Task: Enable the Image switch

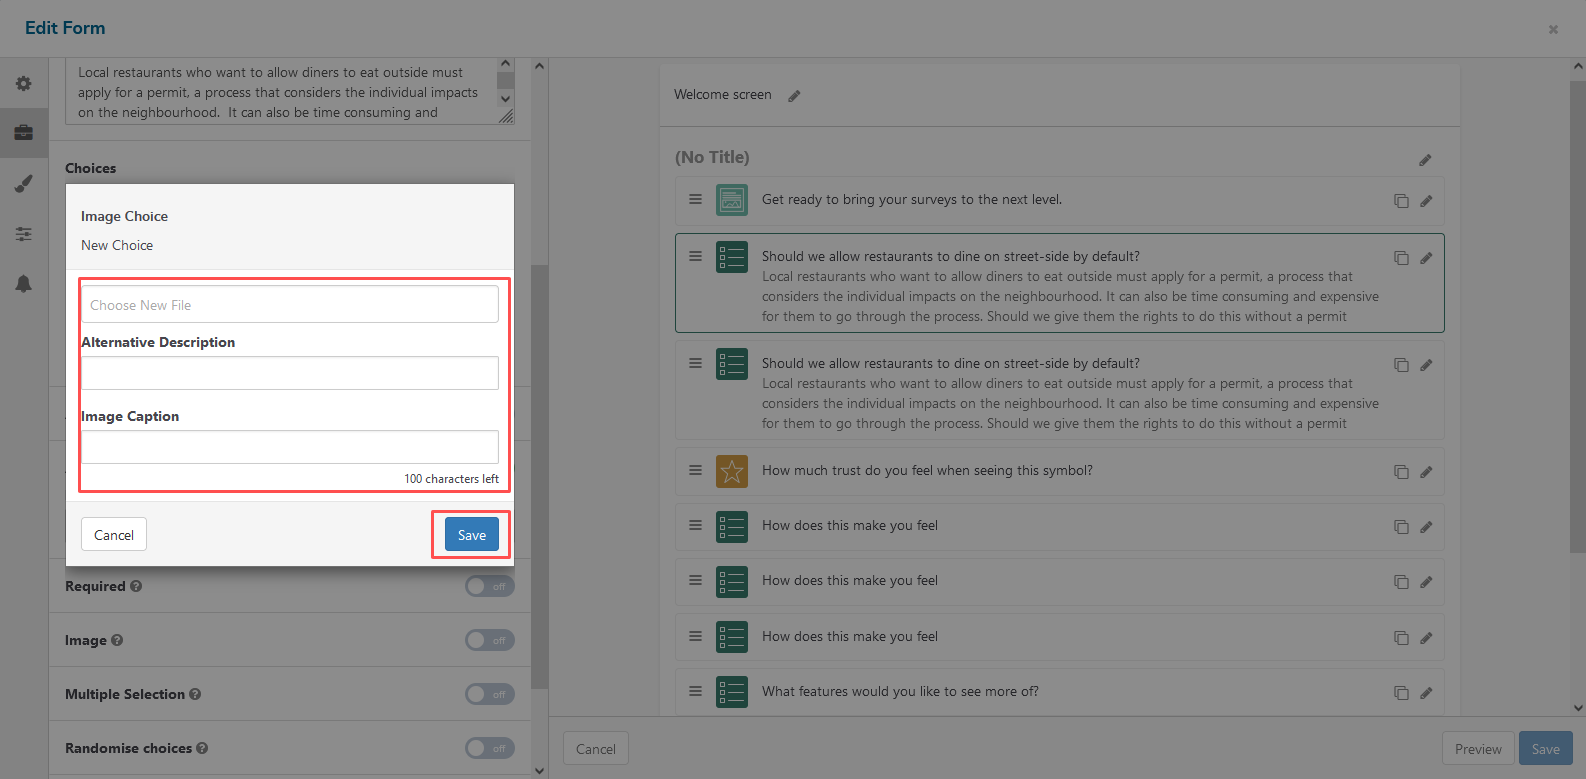Action: [490, 640]
